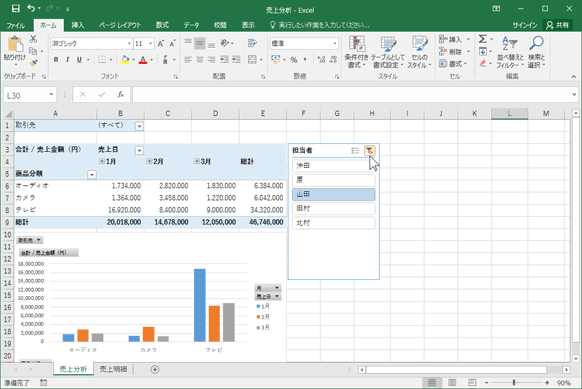Switch to the 数式 ribbon tab
Image resolution: width=582 pixels, height=389 pixels.
(x=162, y=25)
